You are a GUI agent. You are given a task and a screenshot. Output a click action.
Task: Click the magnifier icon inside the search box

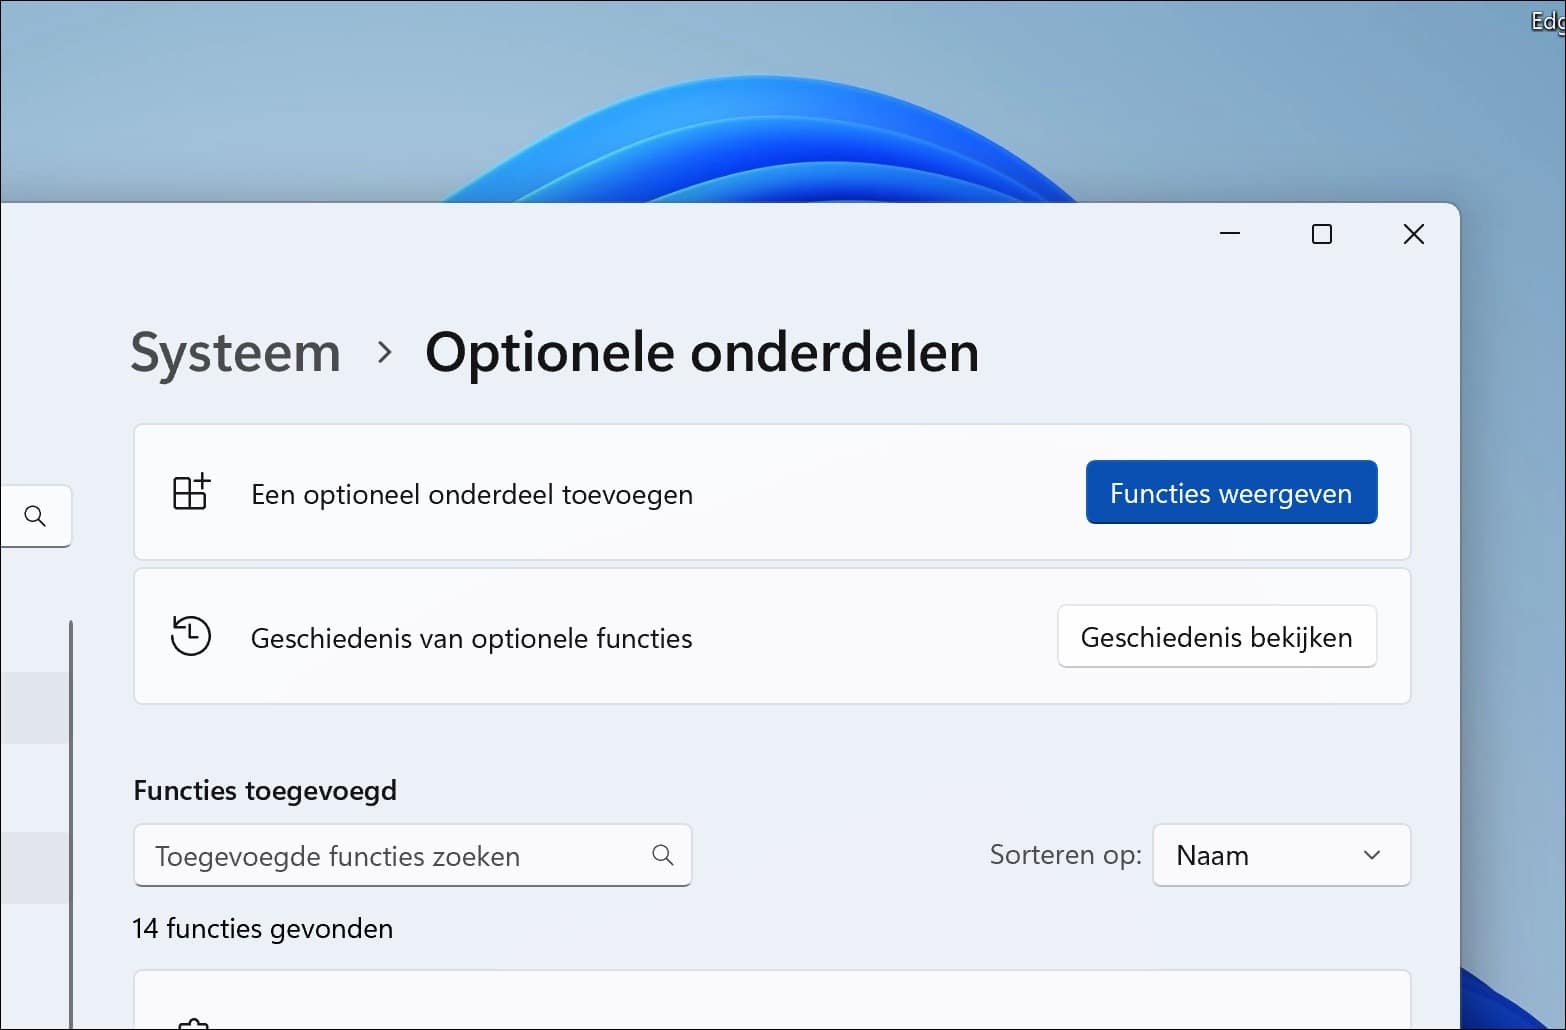click(x=662, y=856)
